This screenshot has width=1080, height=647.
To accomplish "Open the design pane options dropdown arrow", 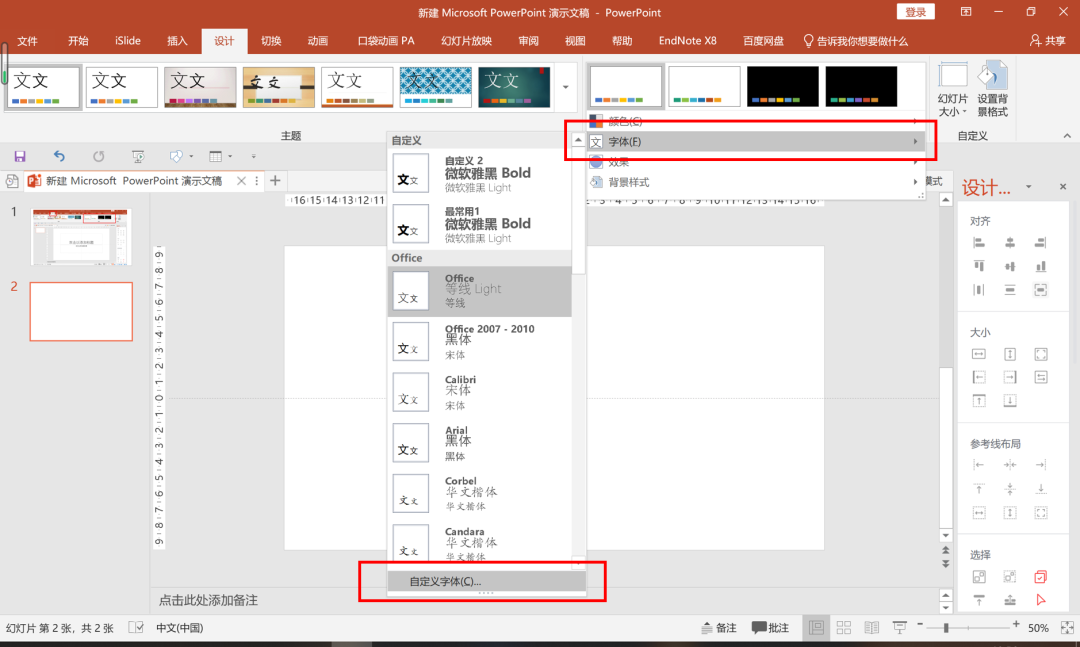I will pos(1028,187).
